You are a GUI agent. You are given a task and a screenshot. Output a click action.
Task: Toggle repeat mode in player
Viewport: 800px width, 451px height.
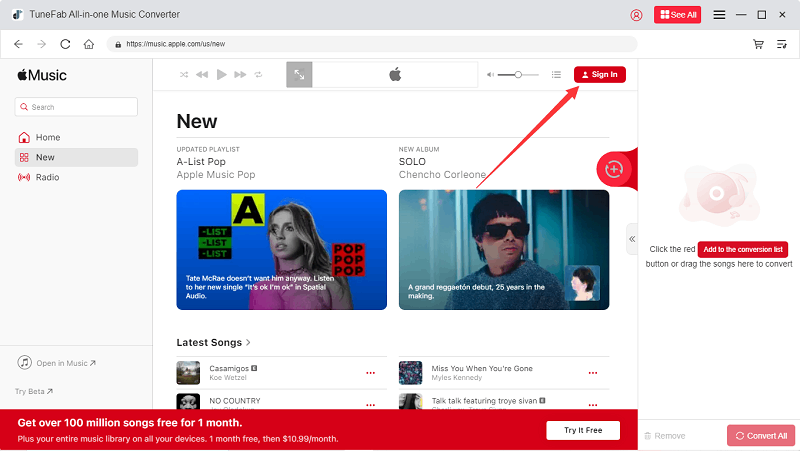(258, 75)
